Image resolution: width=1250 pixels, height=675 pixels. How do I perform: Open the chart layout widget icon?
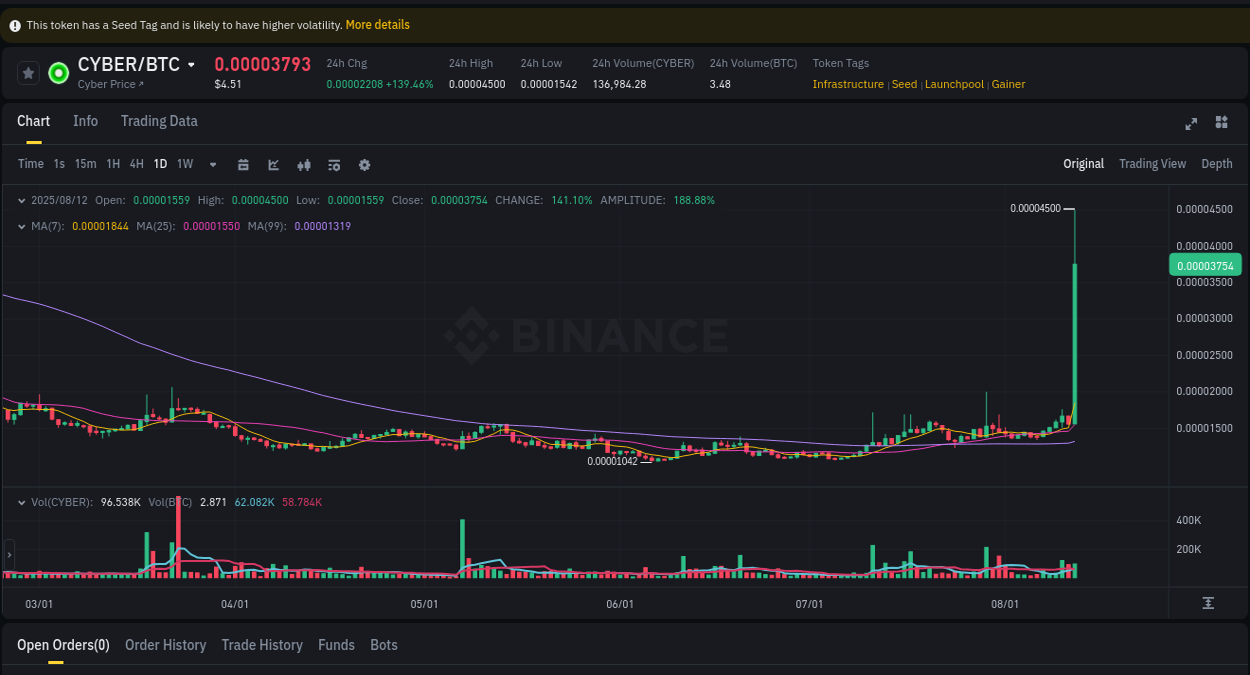(1221, 122)
